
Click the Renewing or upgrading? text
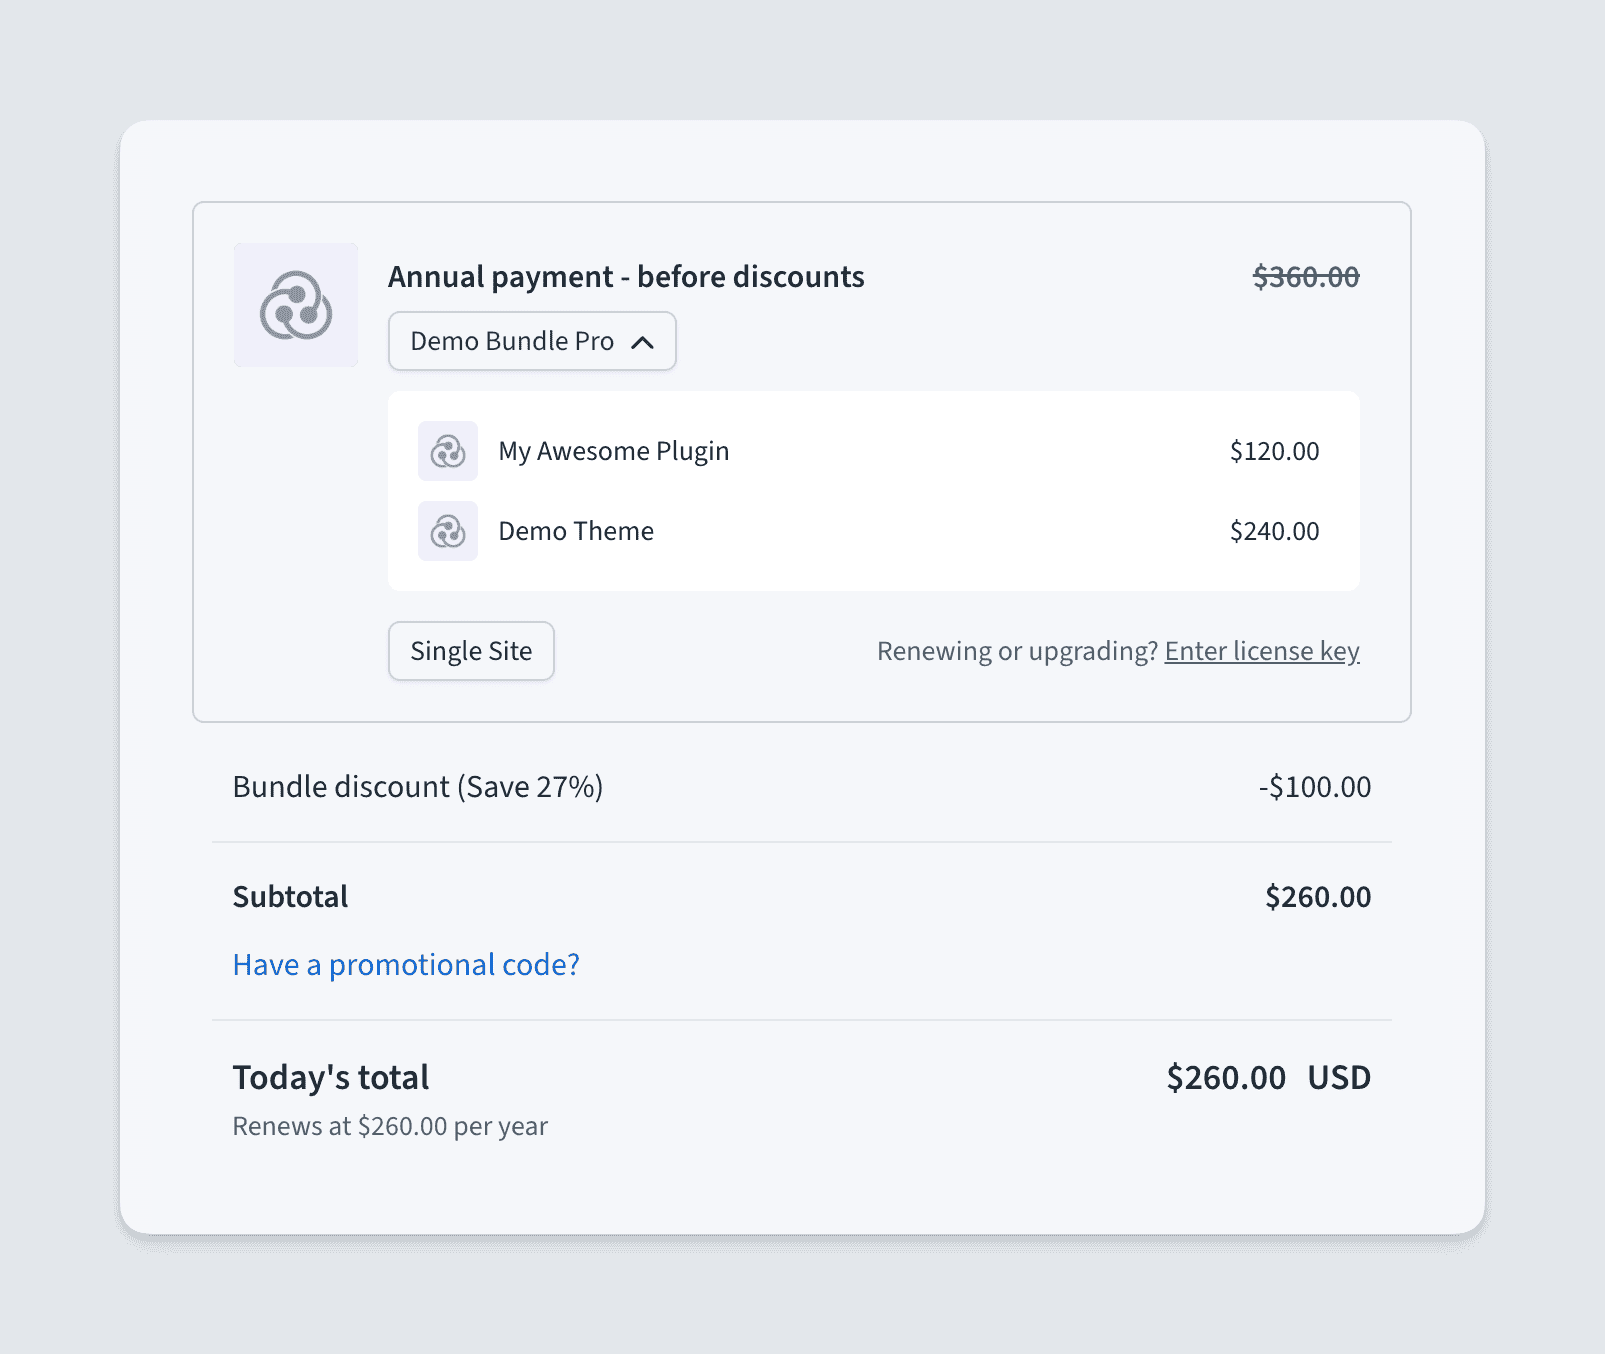point(1017,651)
